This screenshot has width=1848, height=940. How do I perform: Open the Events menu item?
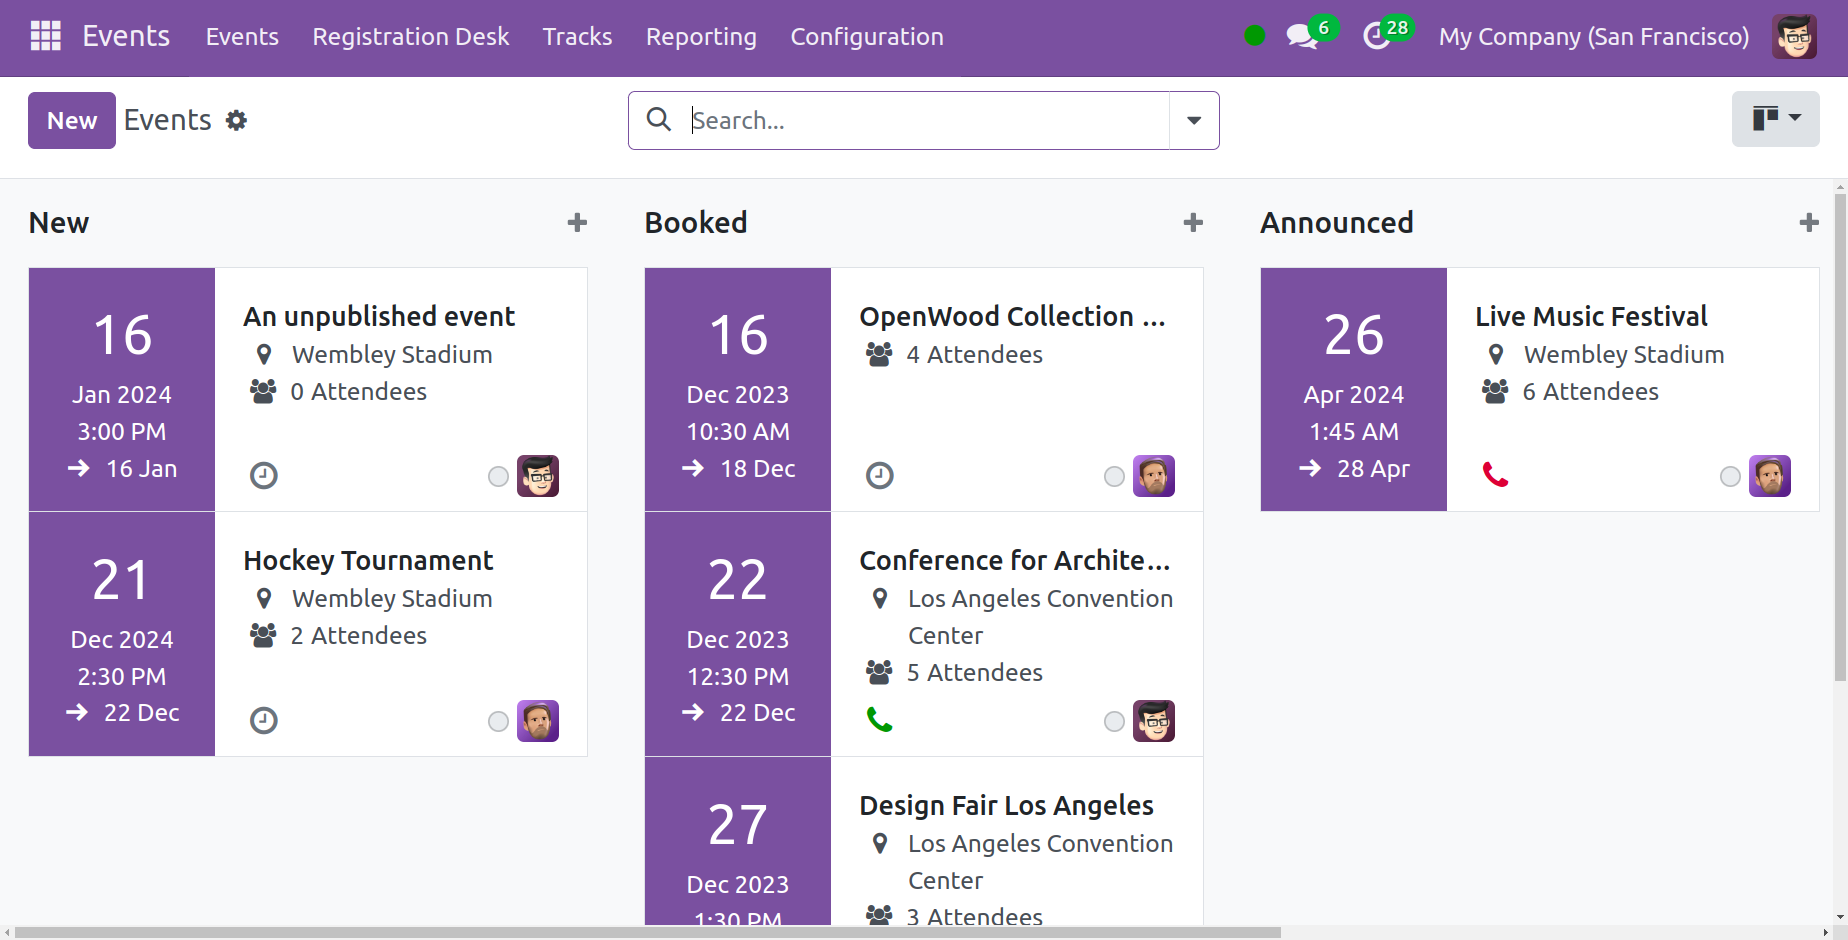242,37
